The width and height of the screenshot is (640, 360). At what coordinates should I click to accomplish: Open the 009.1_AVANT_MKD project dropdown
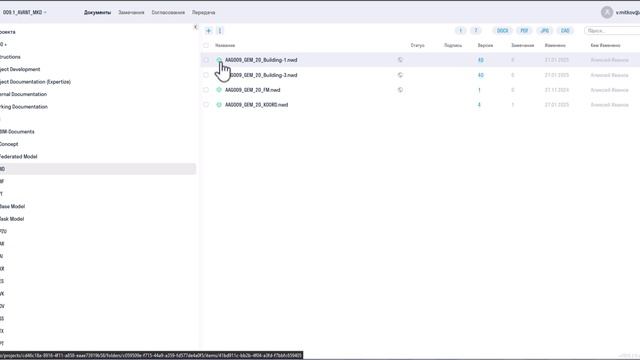pos(24,12)
